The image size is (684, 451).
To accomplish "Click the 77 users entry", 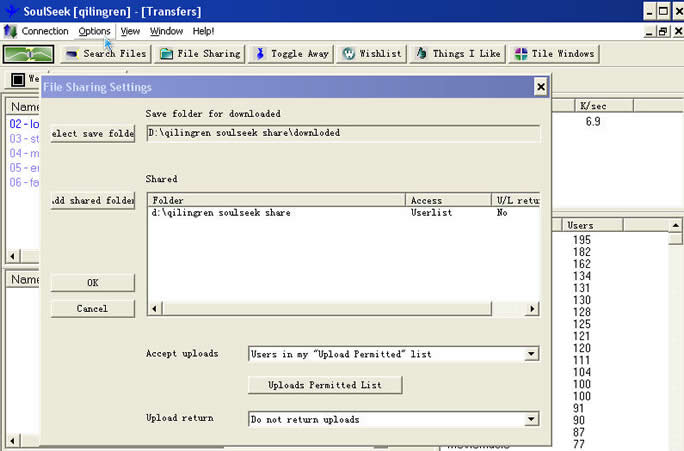I will coord(579,444).
